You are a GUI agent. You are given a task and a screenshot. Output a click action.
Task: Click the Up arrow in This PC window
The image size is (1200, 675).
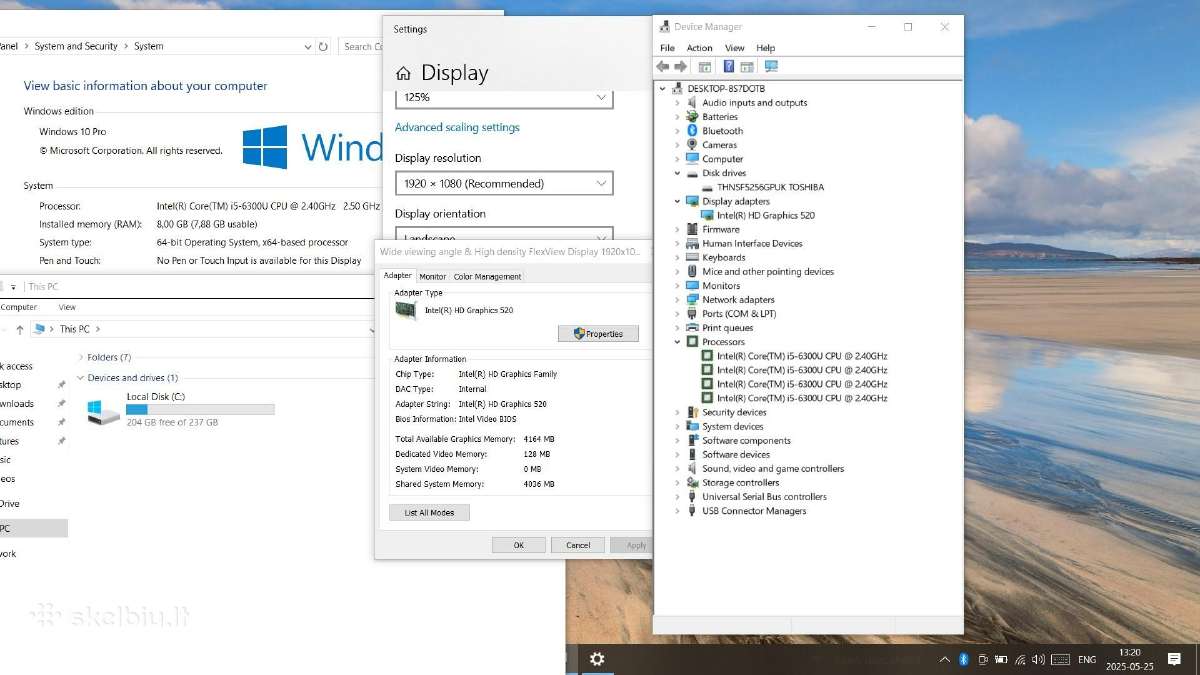tap(19, 329)
